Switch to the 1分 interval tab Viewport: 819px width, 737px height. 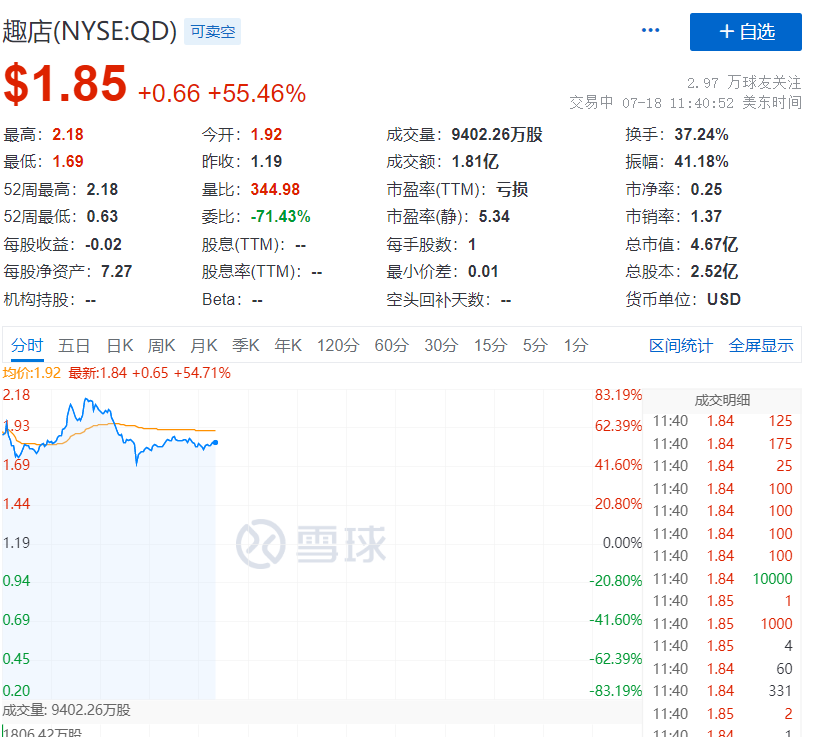point(576,345)
